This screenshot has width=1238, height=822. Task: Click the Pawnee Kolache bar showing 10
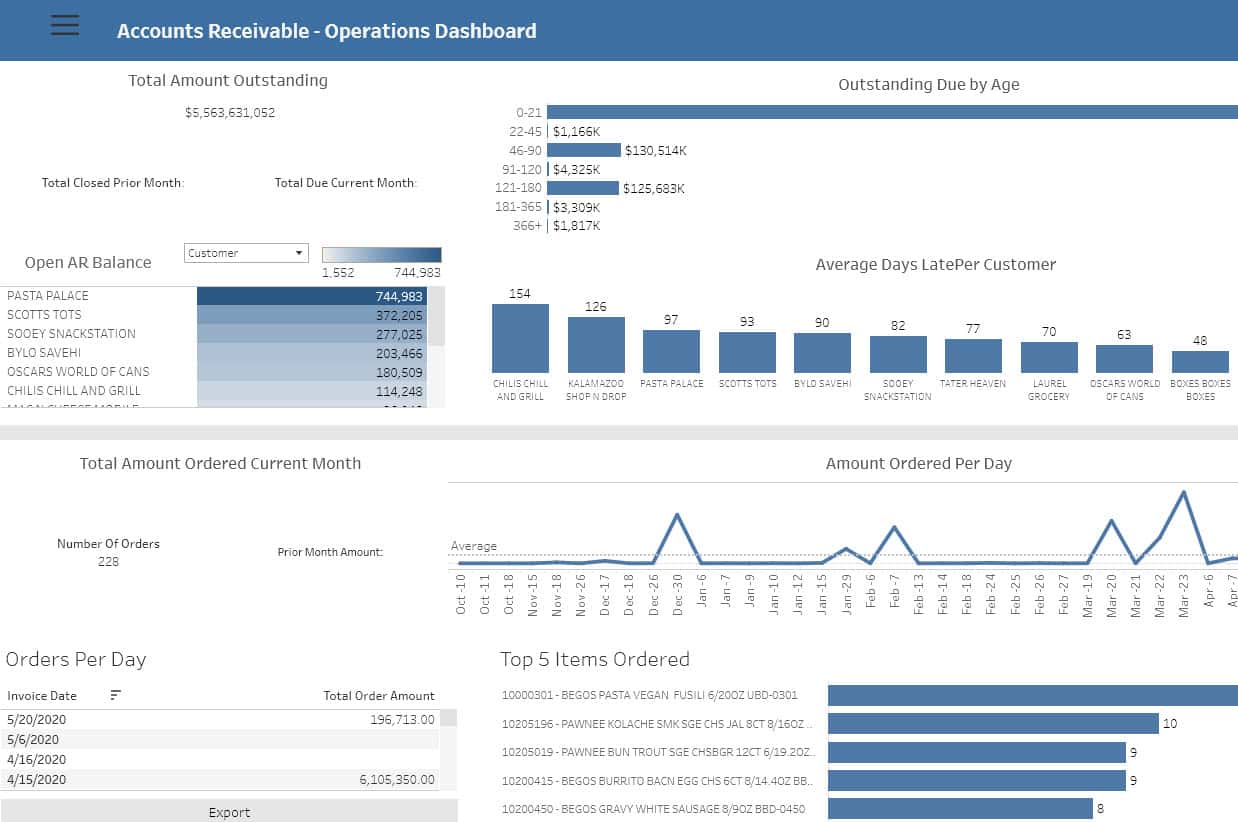993,723
